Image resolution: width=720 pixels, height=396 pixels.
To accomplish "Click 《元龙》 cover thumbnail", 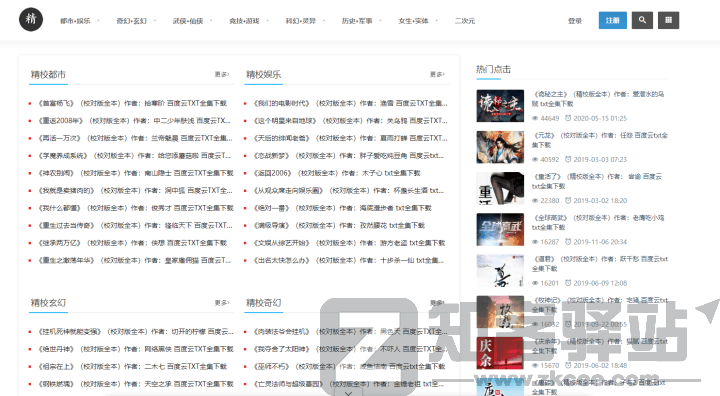I will (500, 147).
